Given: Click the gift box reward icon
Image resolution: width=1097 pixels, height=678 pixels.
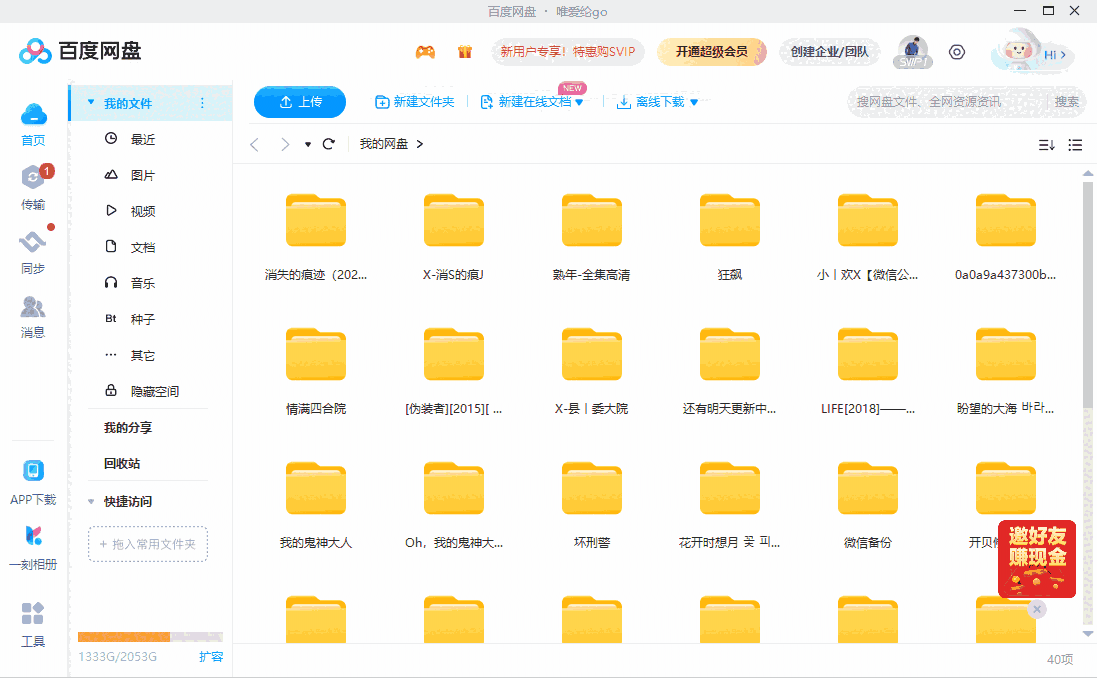Looking at the screenshot, I should pos(464,51).
